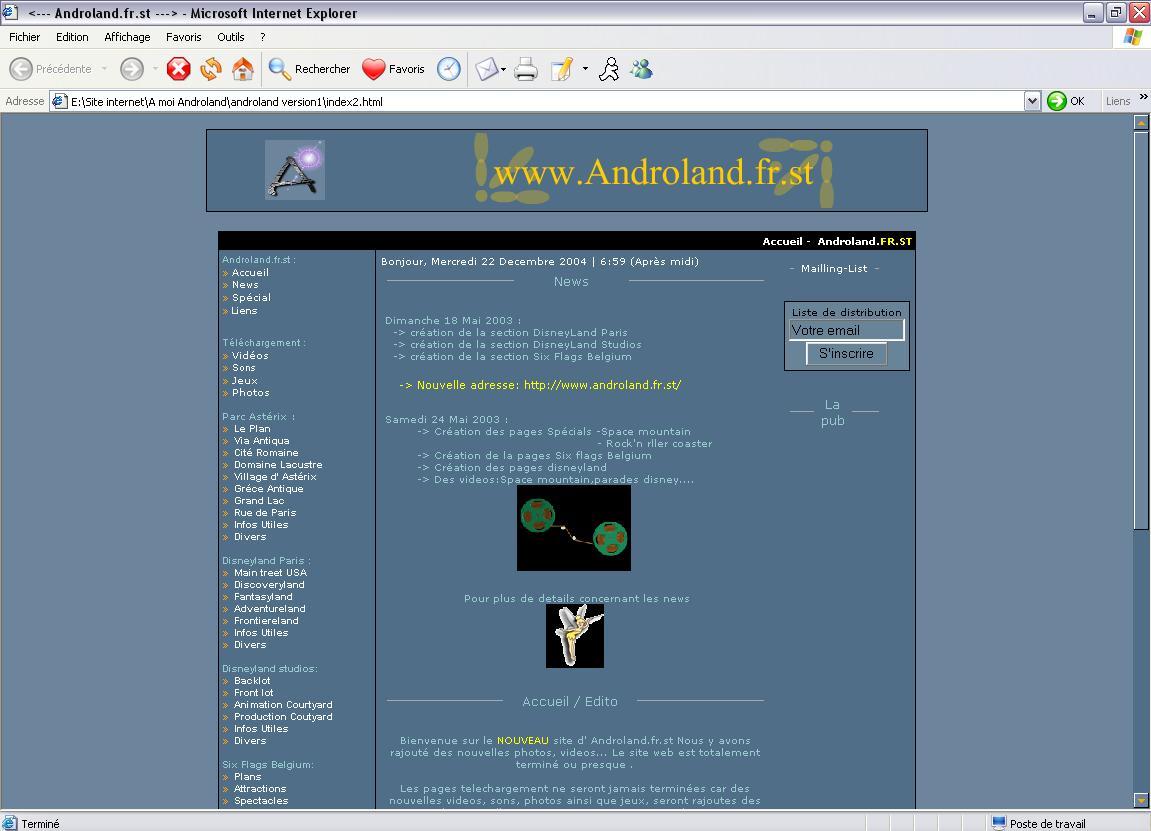
Task: Click the Liens toolbar label
Action: point(1117,101)
